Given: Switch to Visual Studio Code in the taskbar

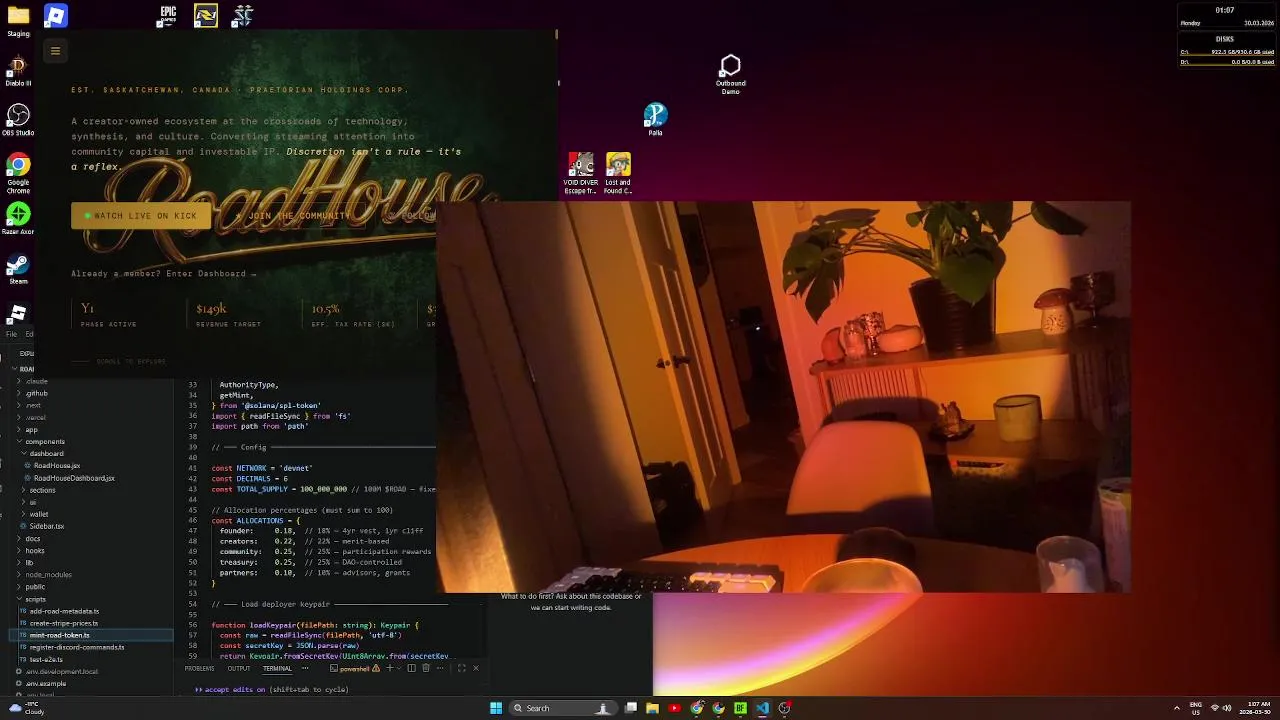Looking at the screenshot, I should [762, 708].
